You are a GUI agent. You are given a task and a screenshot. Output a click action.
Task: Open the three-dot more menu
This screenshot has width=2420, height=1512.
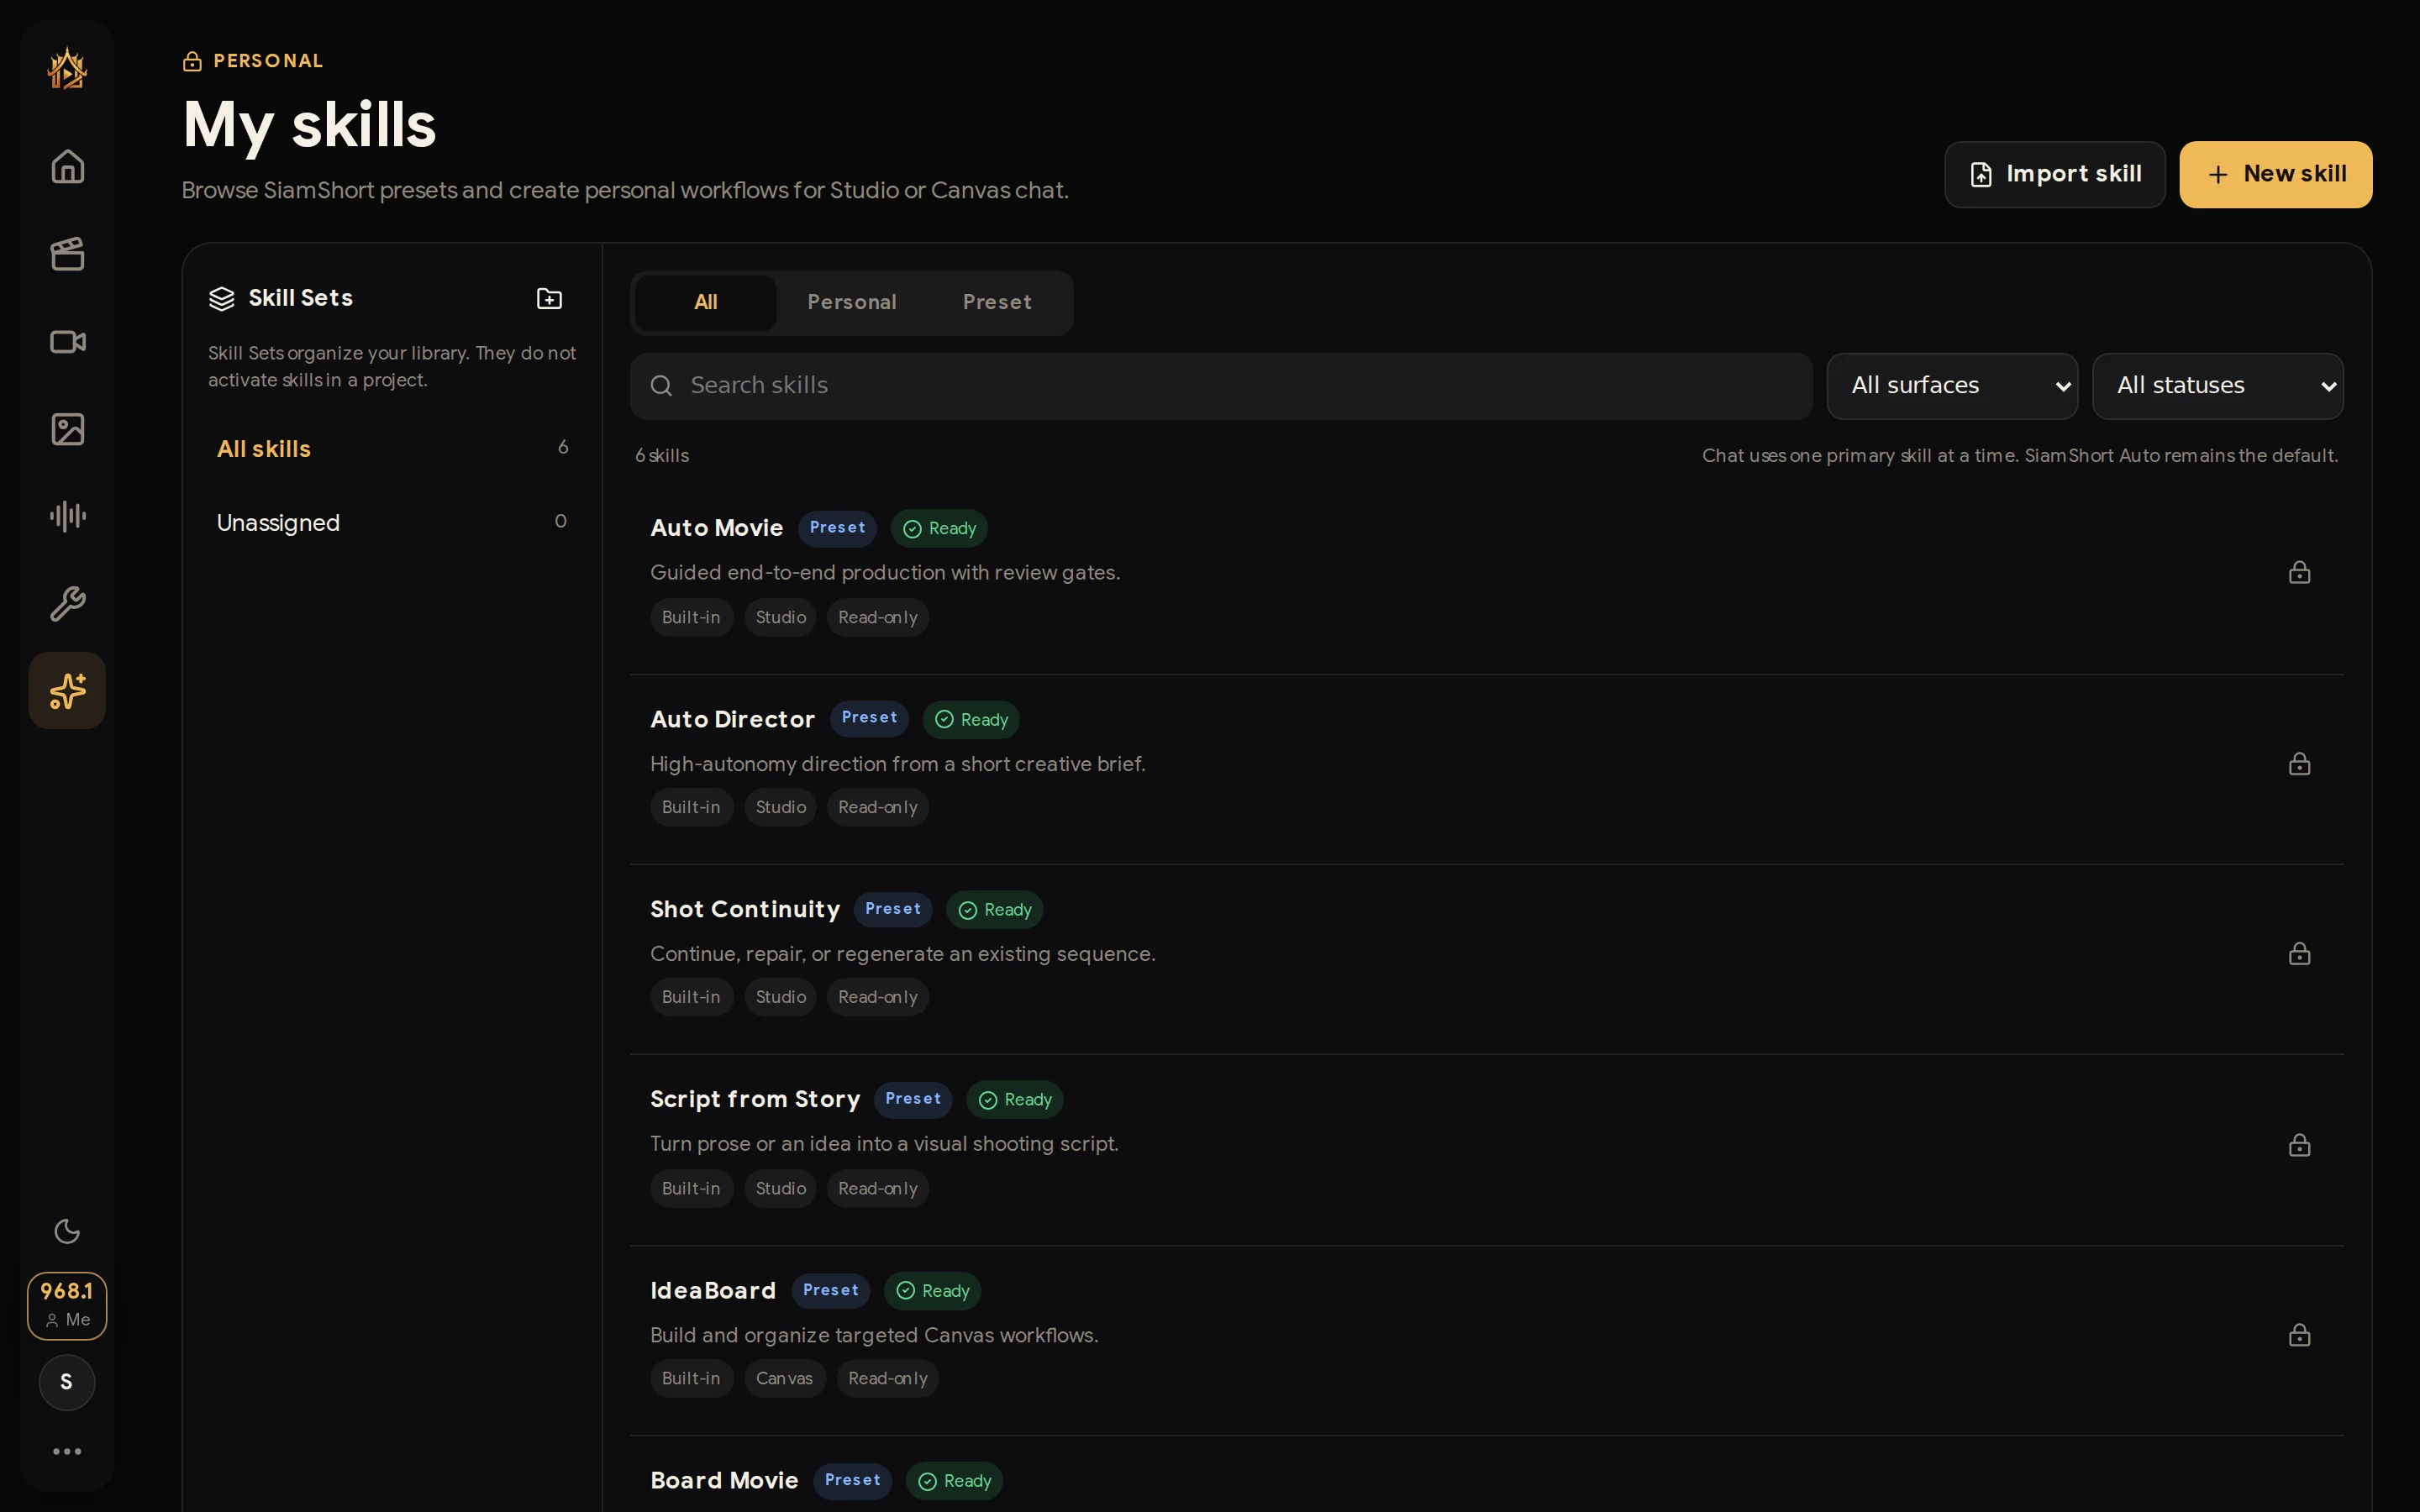tap(67, 1451)
